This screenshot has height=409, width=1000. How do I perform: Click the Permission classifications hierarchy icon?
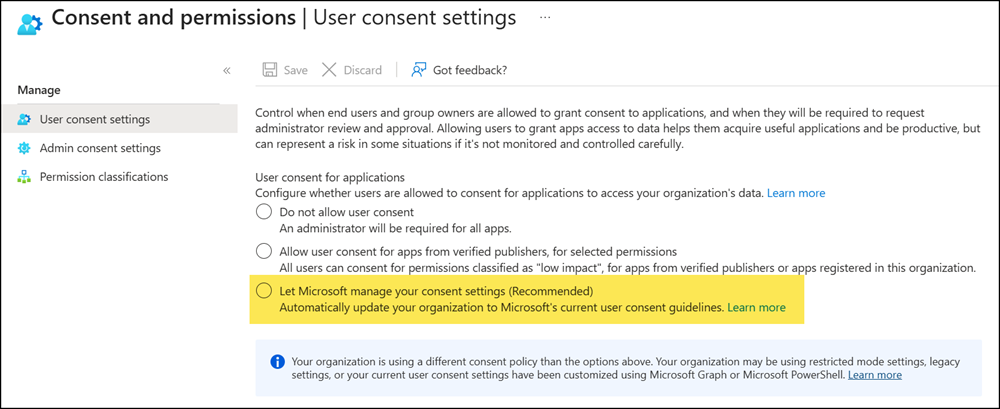pos(24,177)
